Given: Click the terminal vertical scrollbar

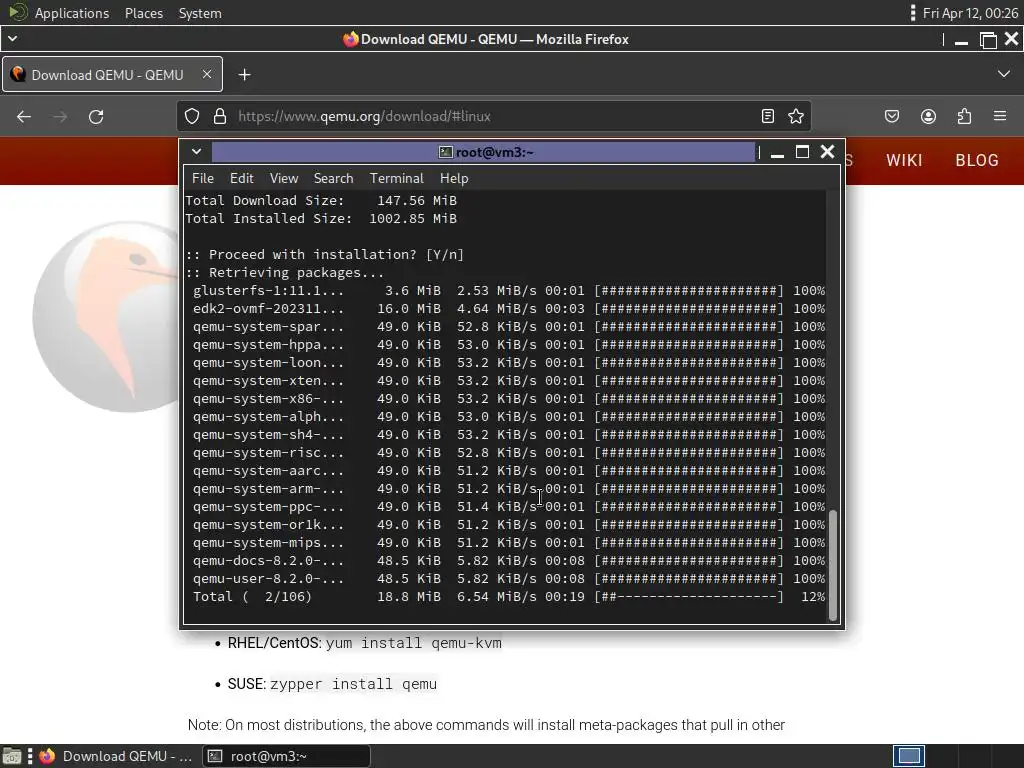Looking at the screenshot, I should [x=833, y=564].
